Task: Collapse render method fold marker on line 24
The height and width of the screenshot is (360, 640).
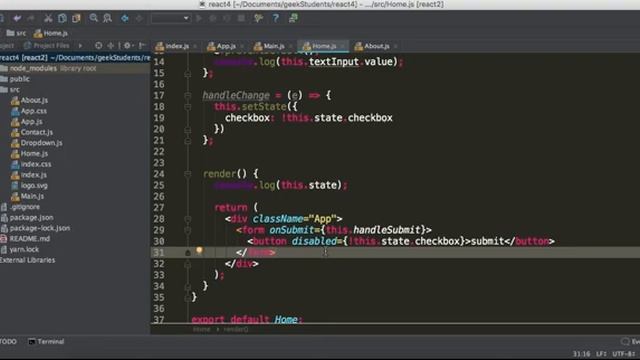Action: [188, 174]
